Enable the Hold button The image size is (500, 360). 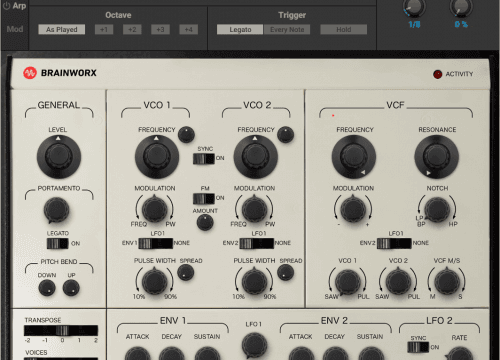[x=344, y=29]
